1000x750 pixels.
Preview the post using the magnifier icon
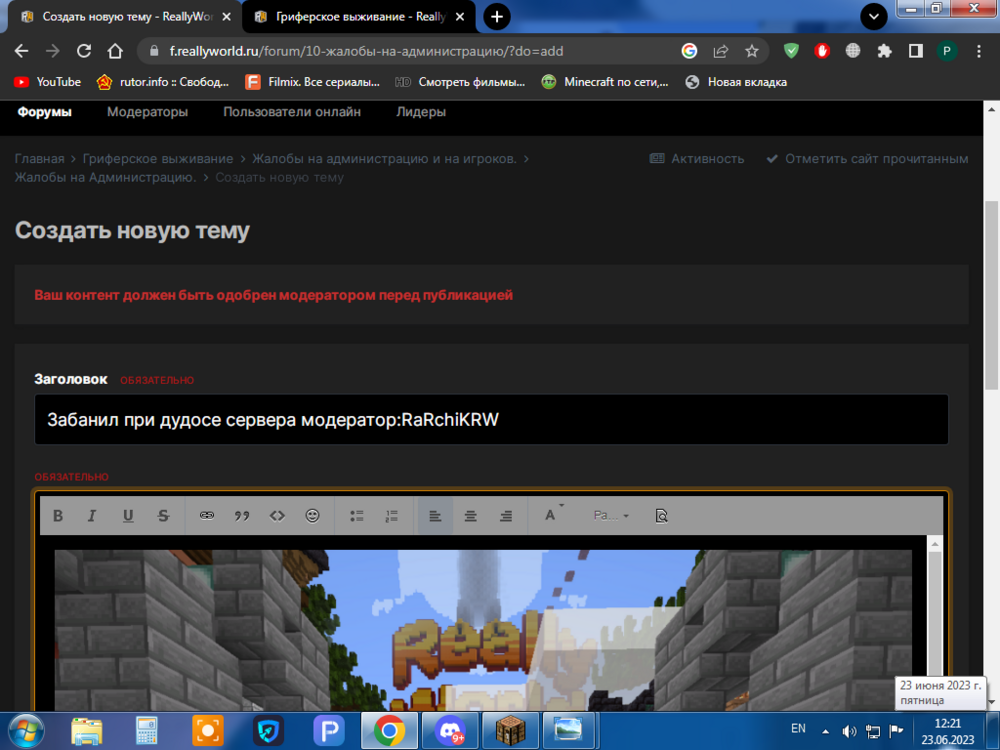661,515
